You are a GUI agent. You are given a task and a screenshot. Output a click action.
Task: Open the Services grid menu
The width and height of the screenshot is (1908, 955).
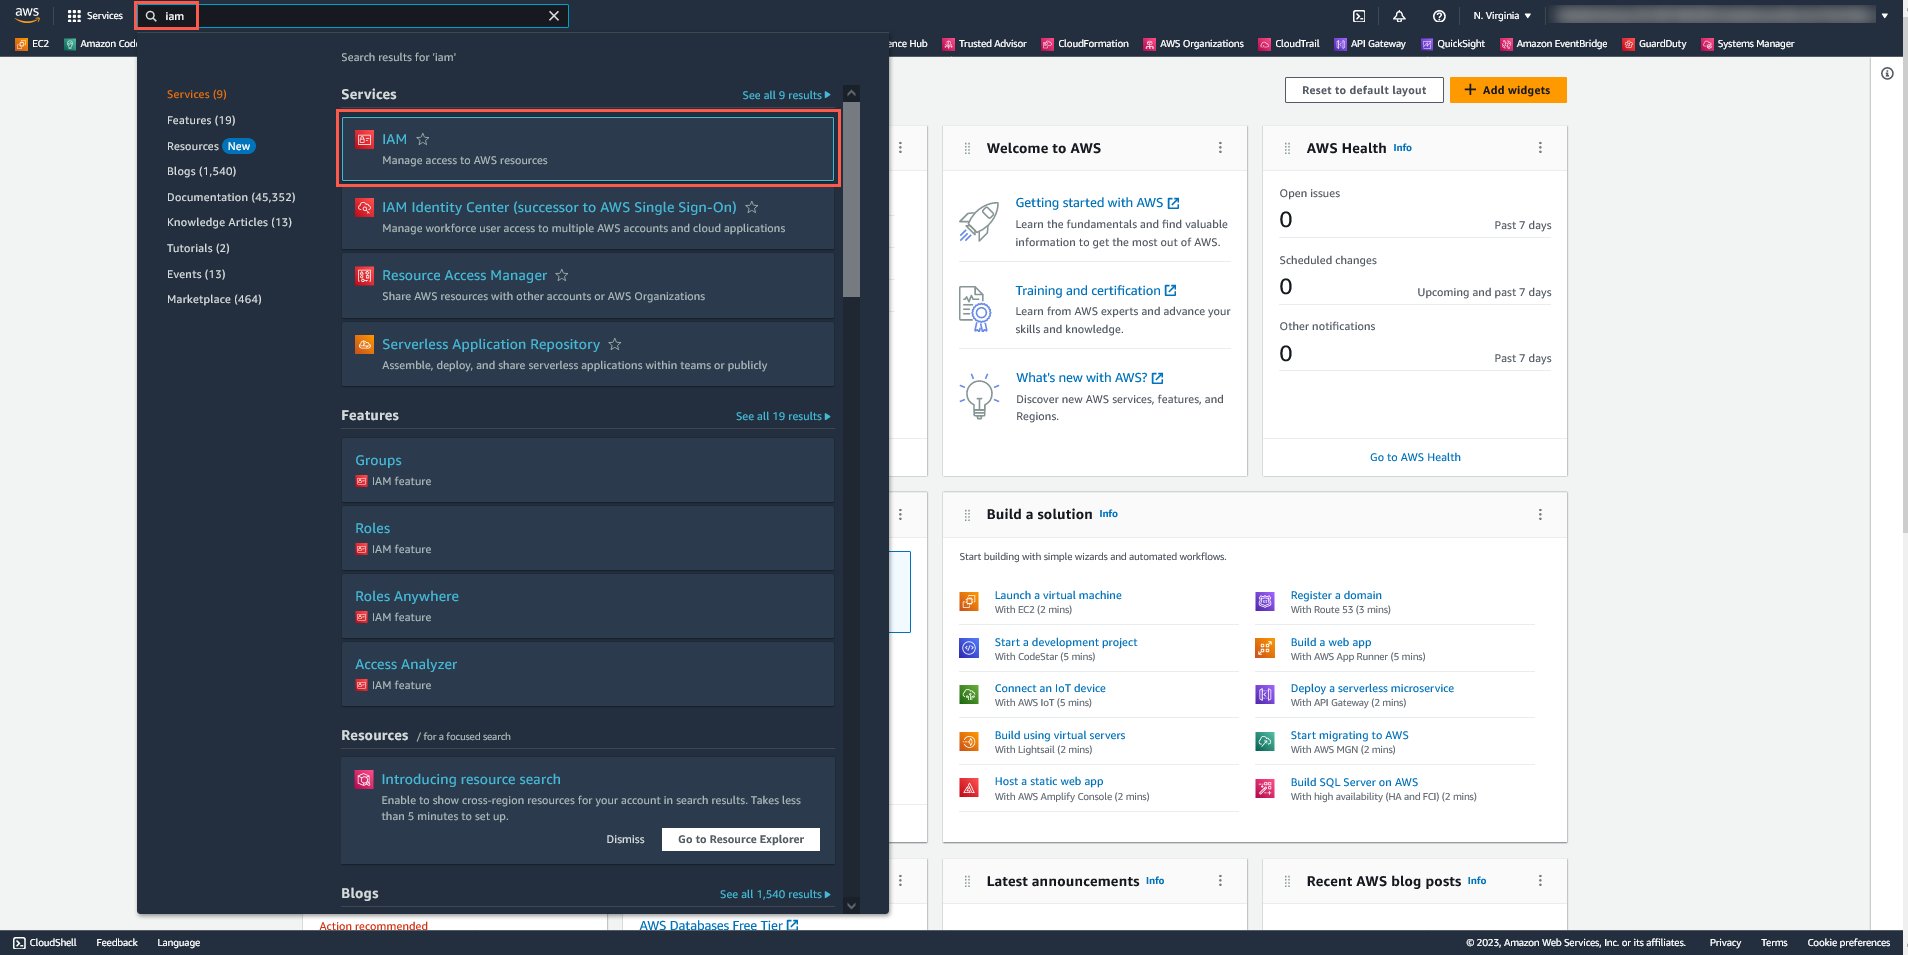95,16
